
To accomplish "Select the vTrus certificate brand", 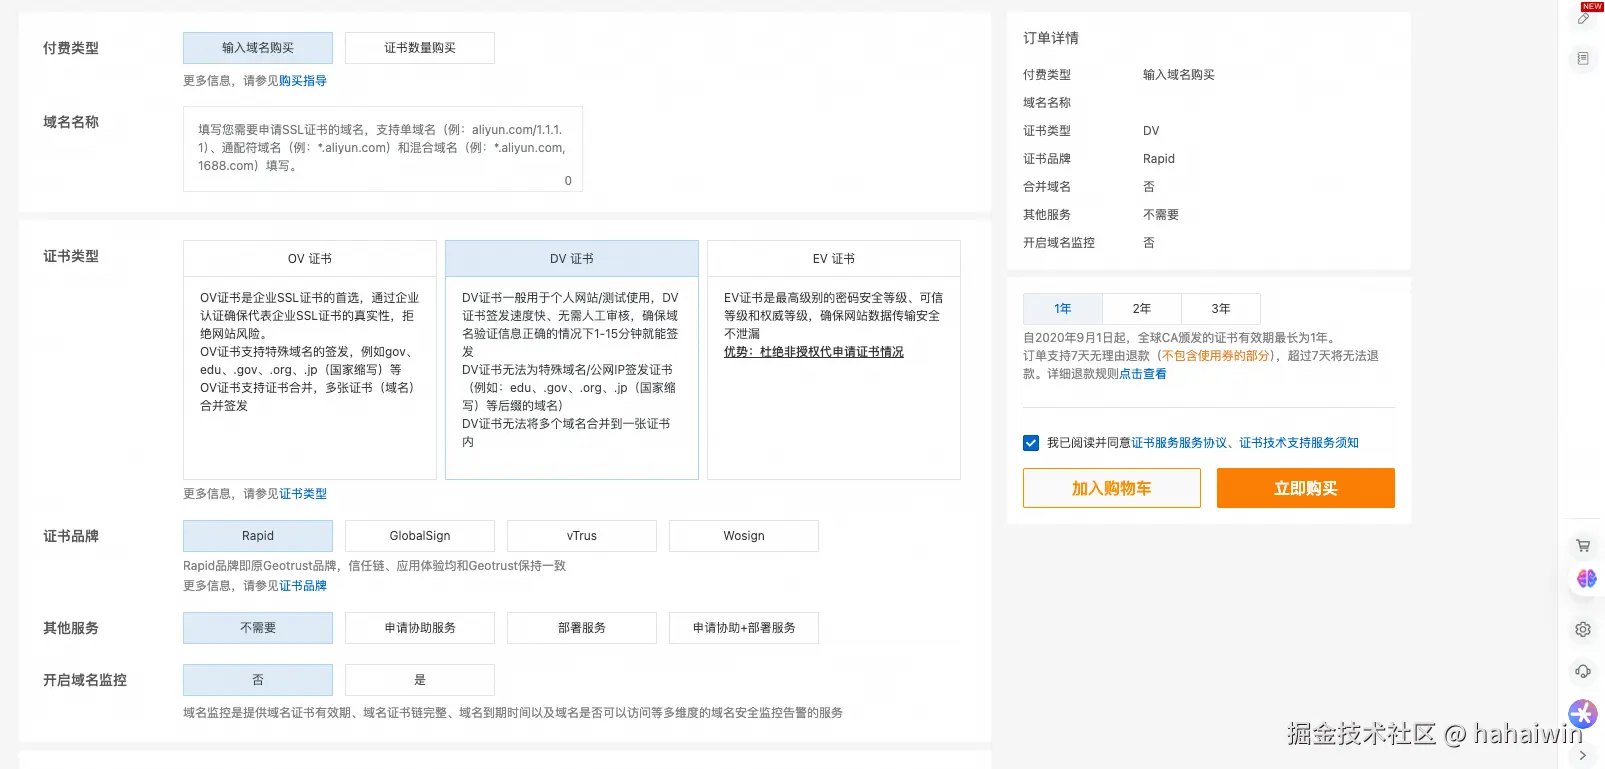I will tap(582, 536).
